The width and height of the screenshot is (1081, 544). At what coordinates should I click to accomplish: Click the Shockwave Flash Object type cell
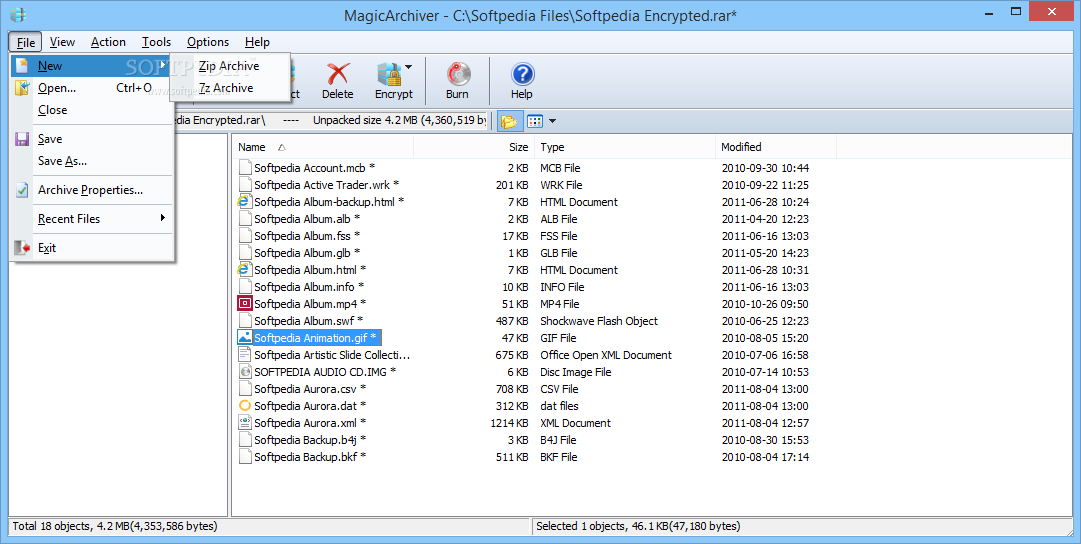click(x=598, y=321)
